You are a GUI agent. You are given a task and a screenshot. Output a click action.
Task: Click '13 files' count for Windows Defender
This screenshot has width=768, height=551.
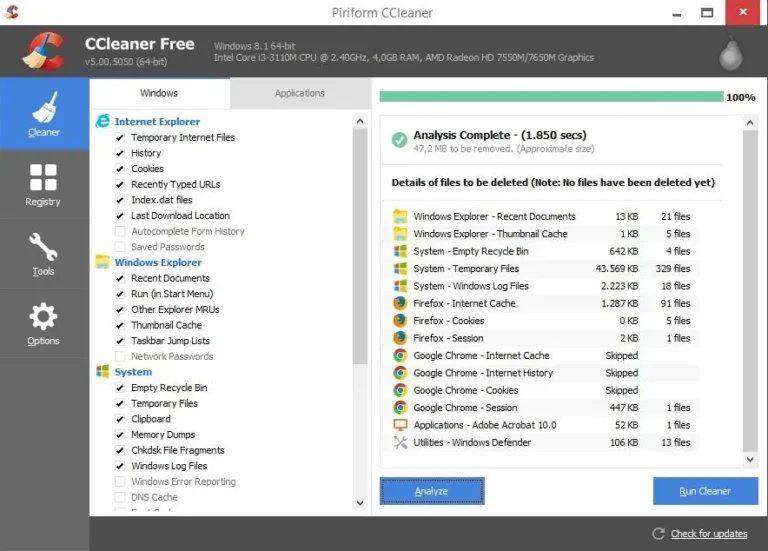pos(675,442)
